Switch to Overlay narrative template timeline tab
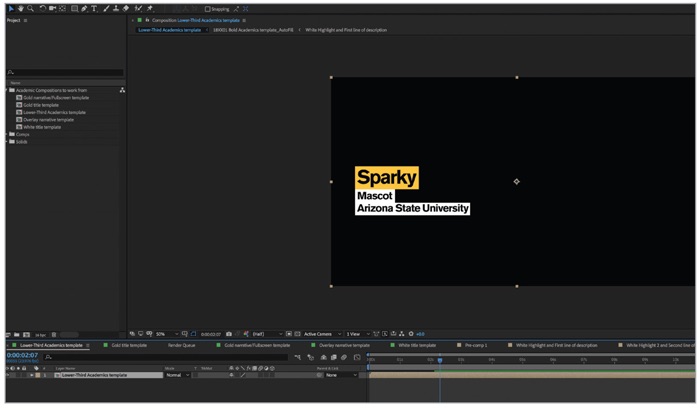This screenshot has height=408, width=700. click(x=344, y=345)
